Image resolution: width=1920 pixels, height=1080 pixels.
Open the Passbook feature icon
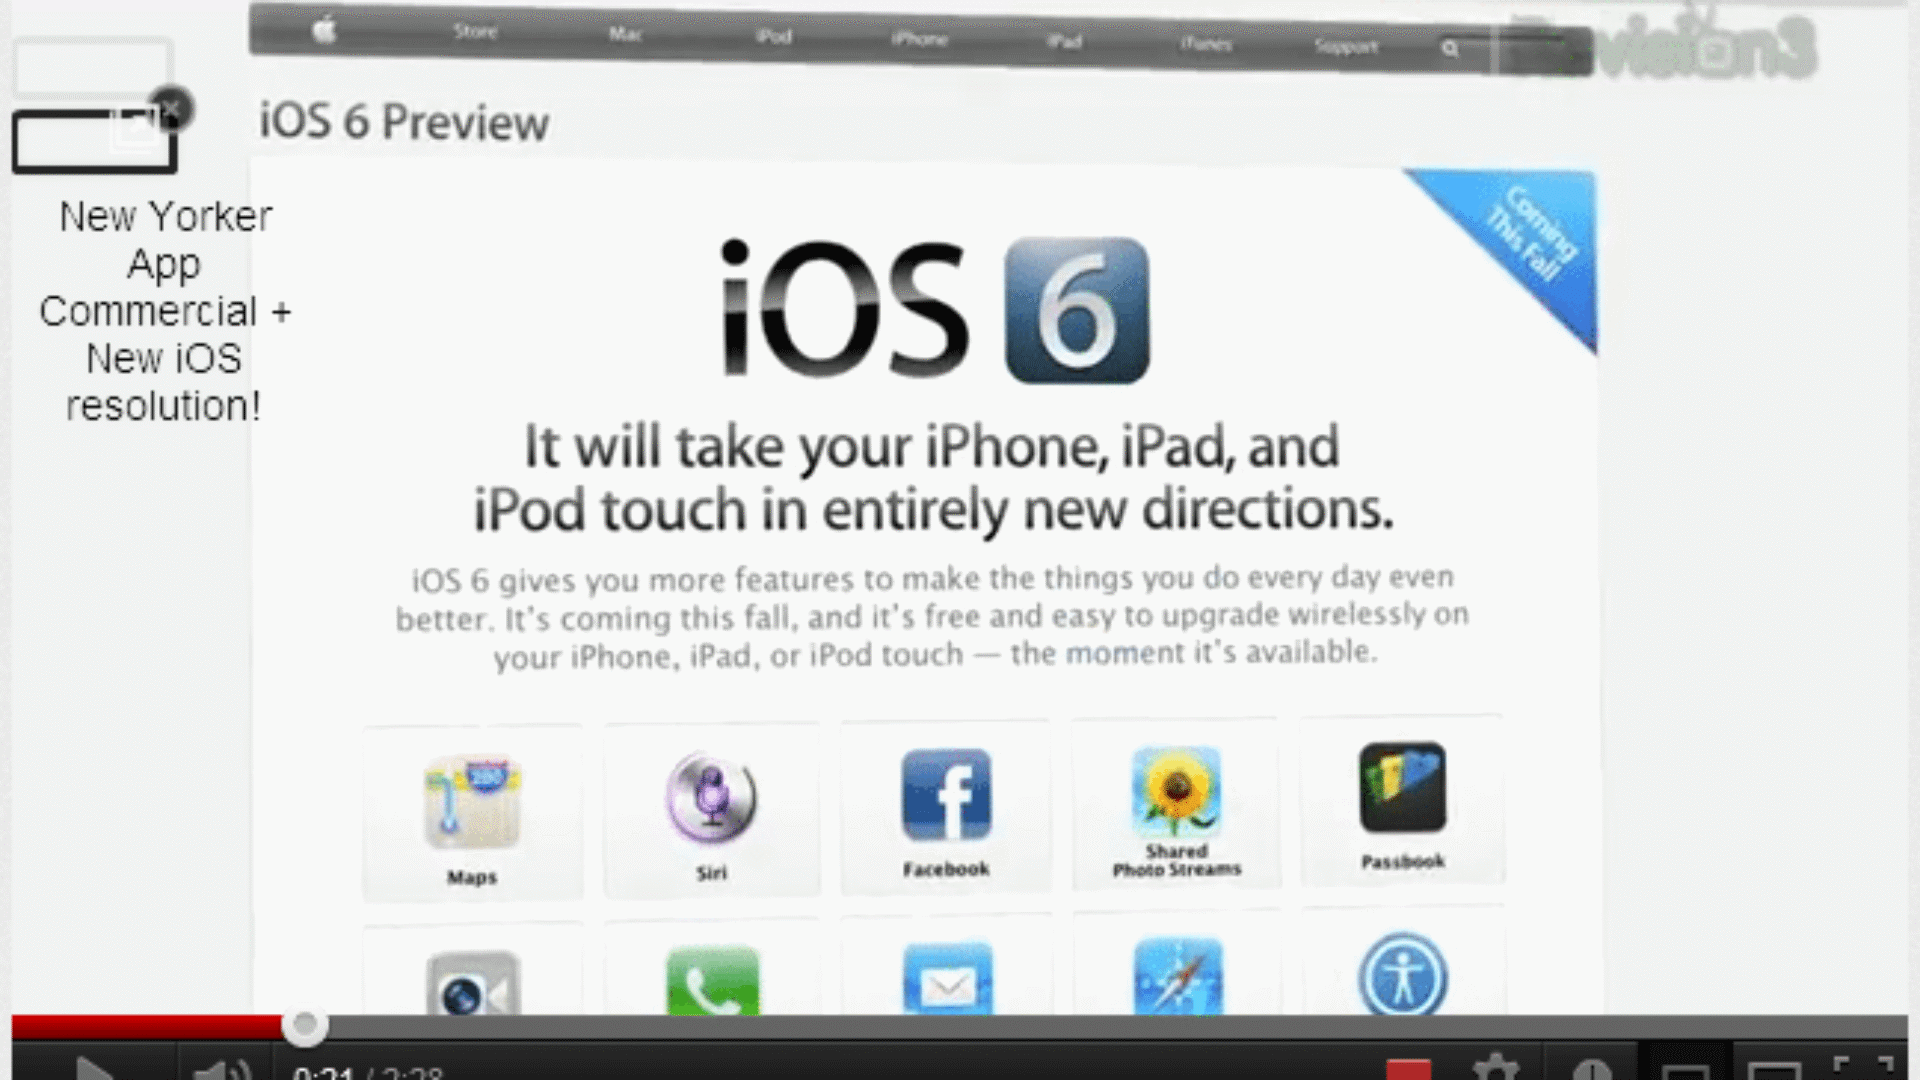pyautogui.click(x=1403, y=787)
